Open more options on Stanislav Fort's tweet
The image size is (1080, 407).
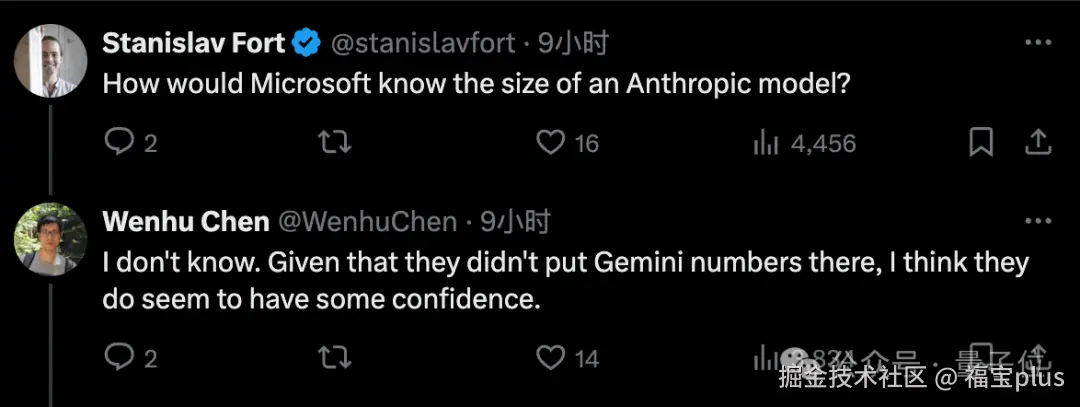click(1039, 43)
